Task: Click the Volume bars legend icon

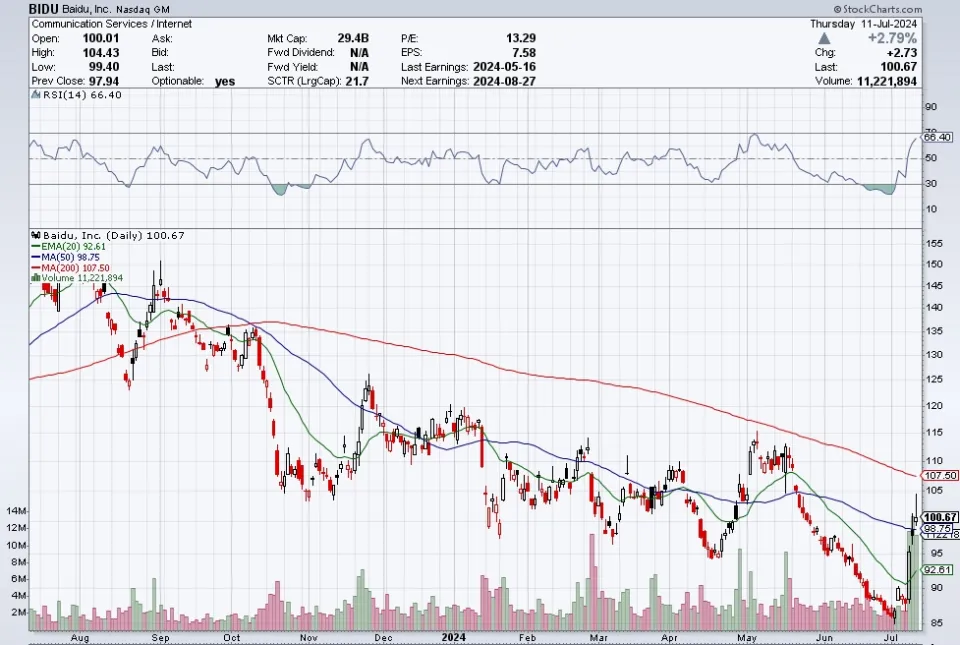Action: (35, 278)
